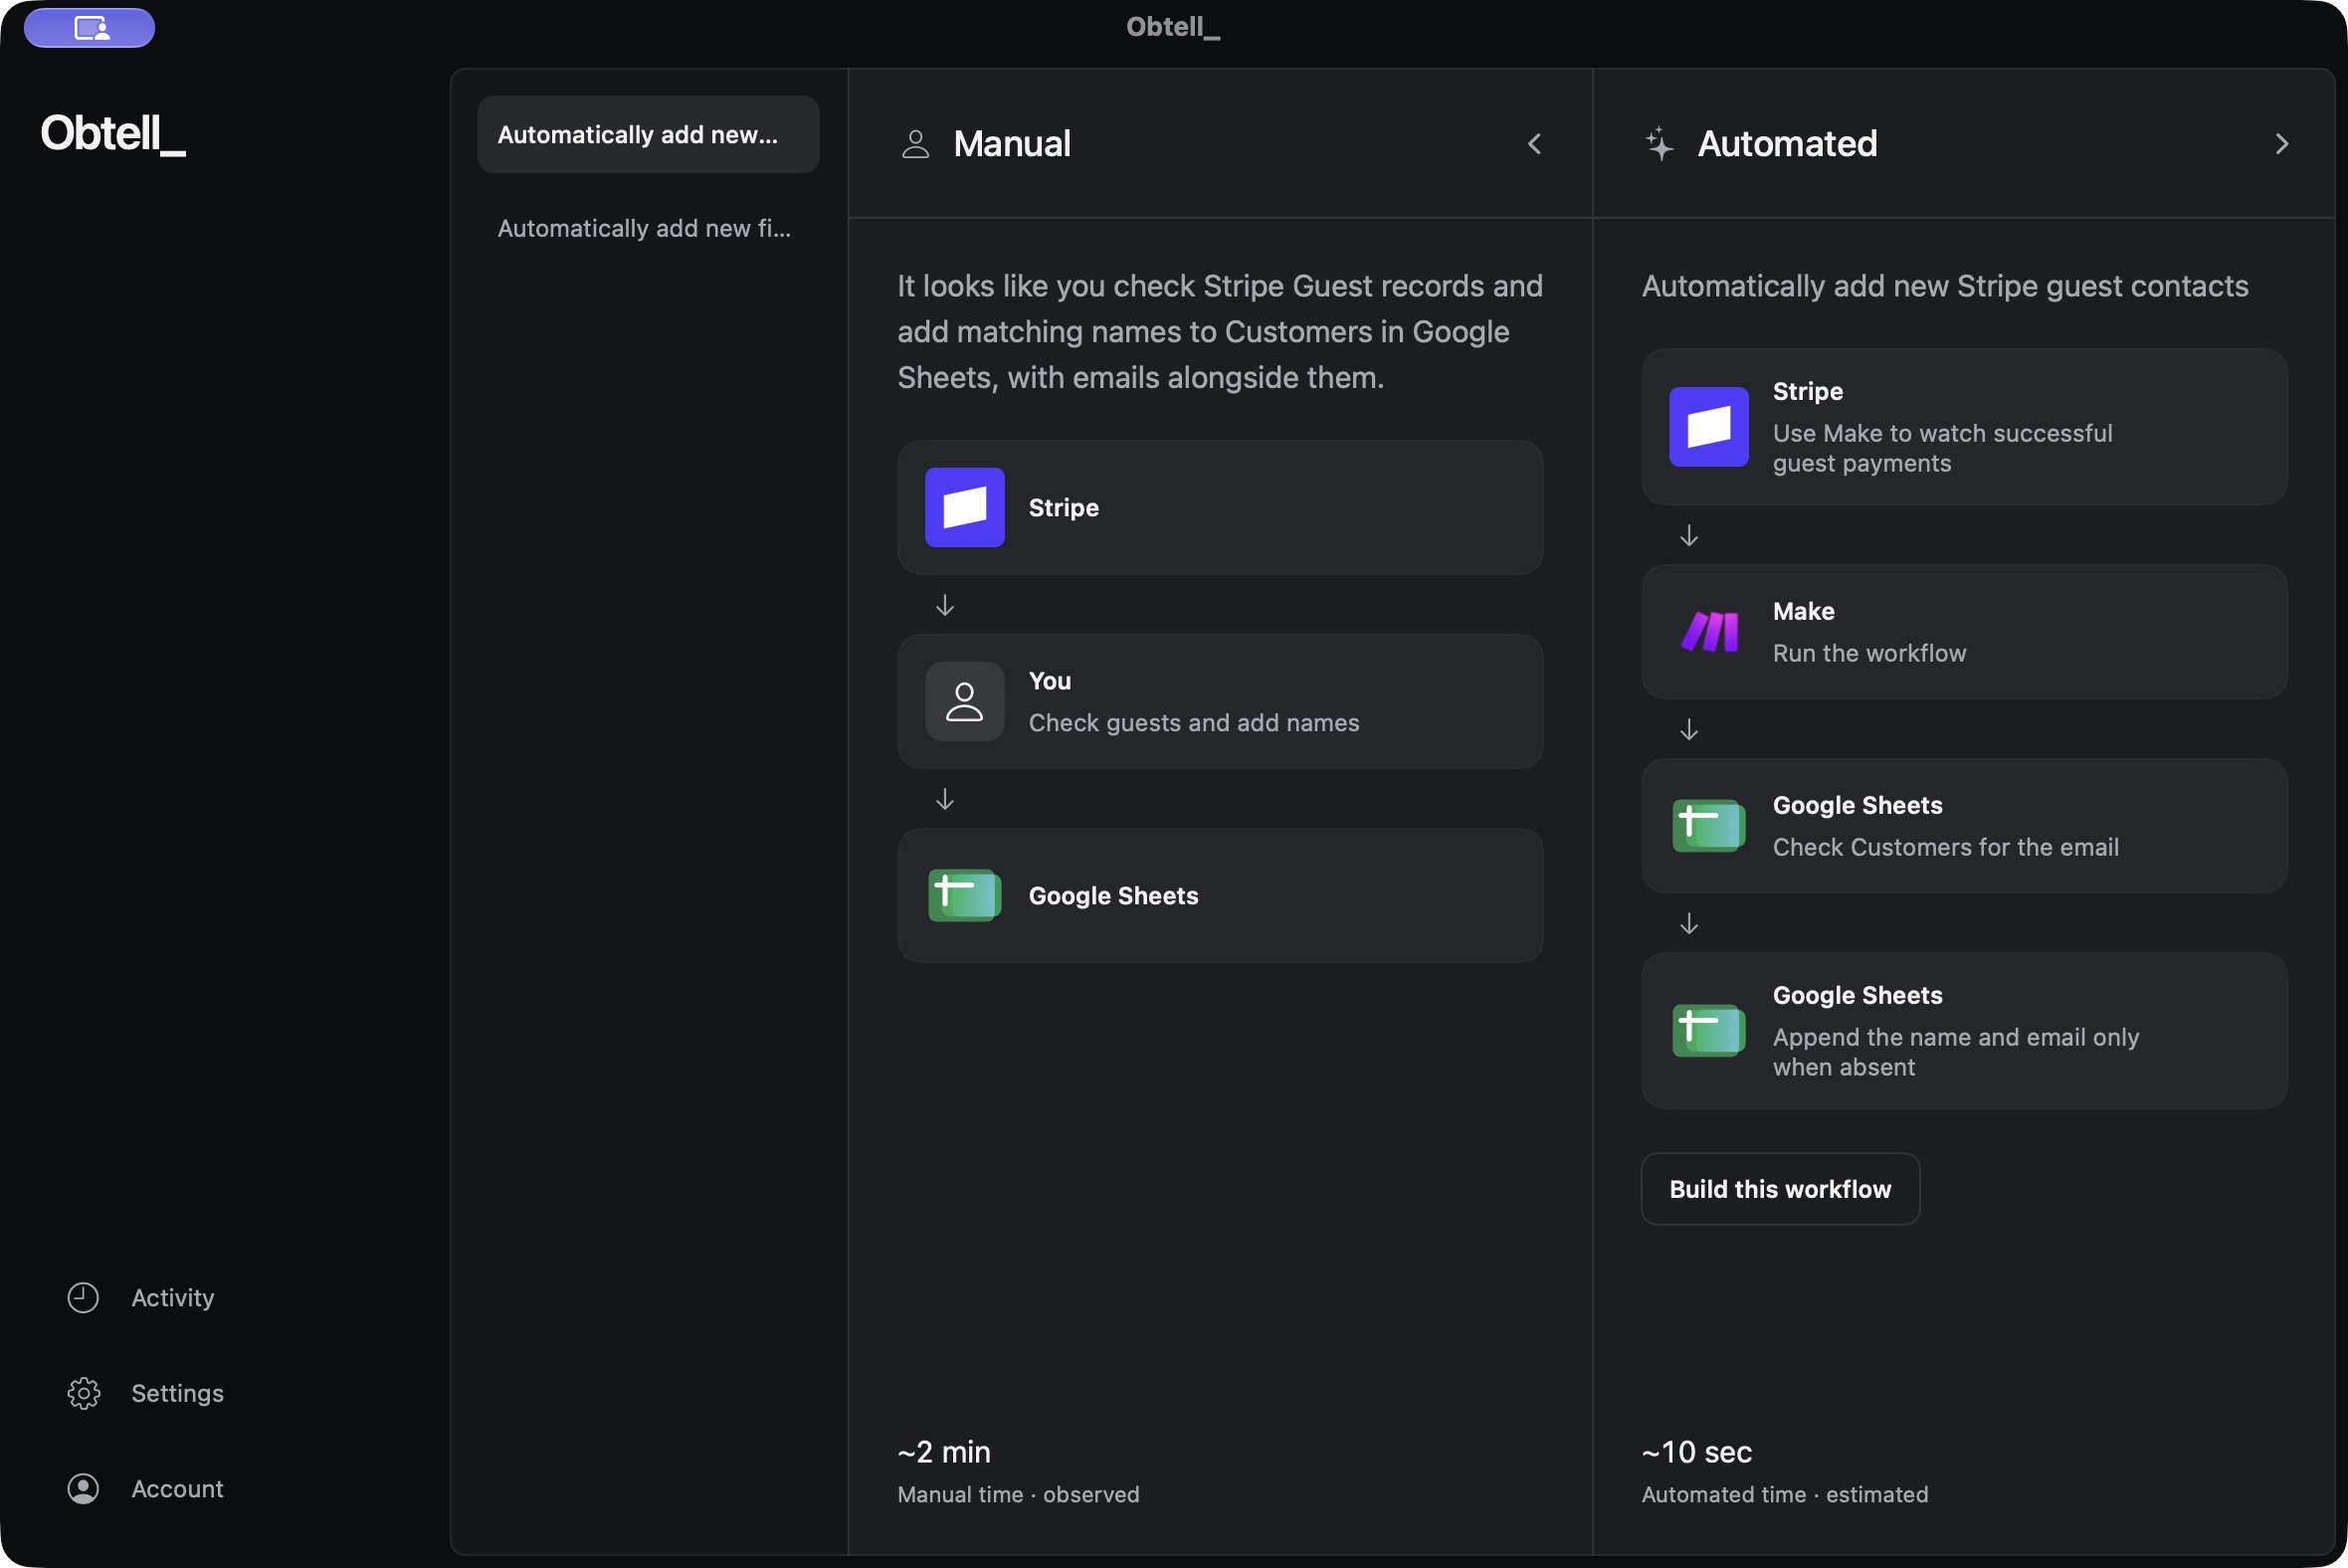
Task: Open the 'Use Make to watch successful' Stripe card
Action: [x=1963, y=427]
